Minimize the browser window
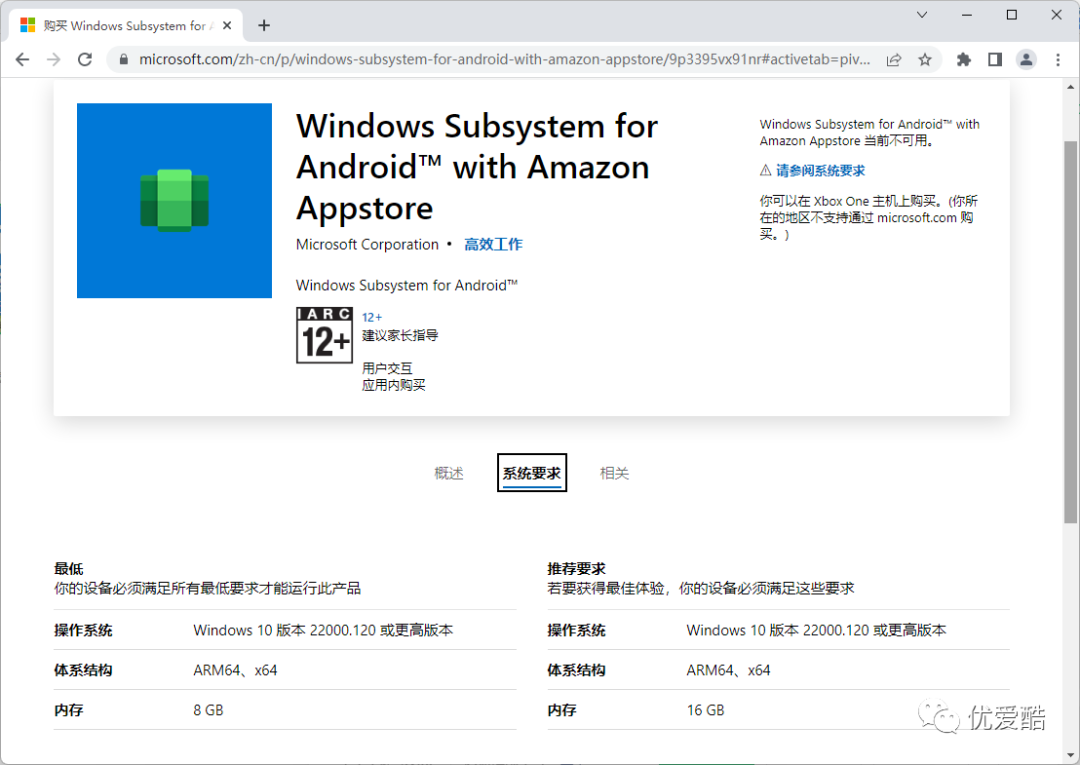This screenshot has width=1080, height=765. [967, 14]
